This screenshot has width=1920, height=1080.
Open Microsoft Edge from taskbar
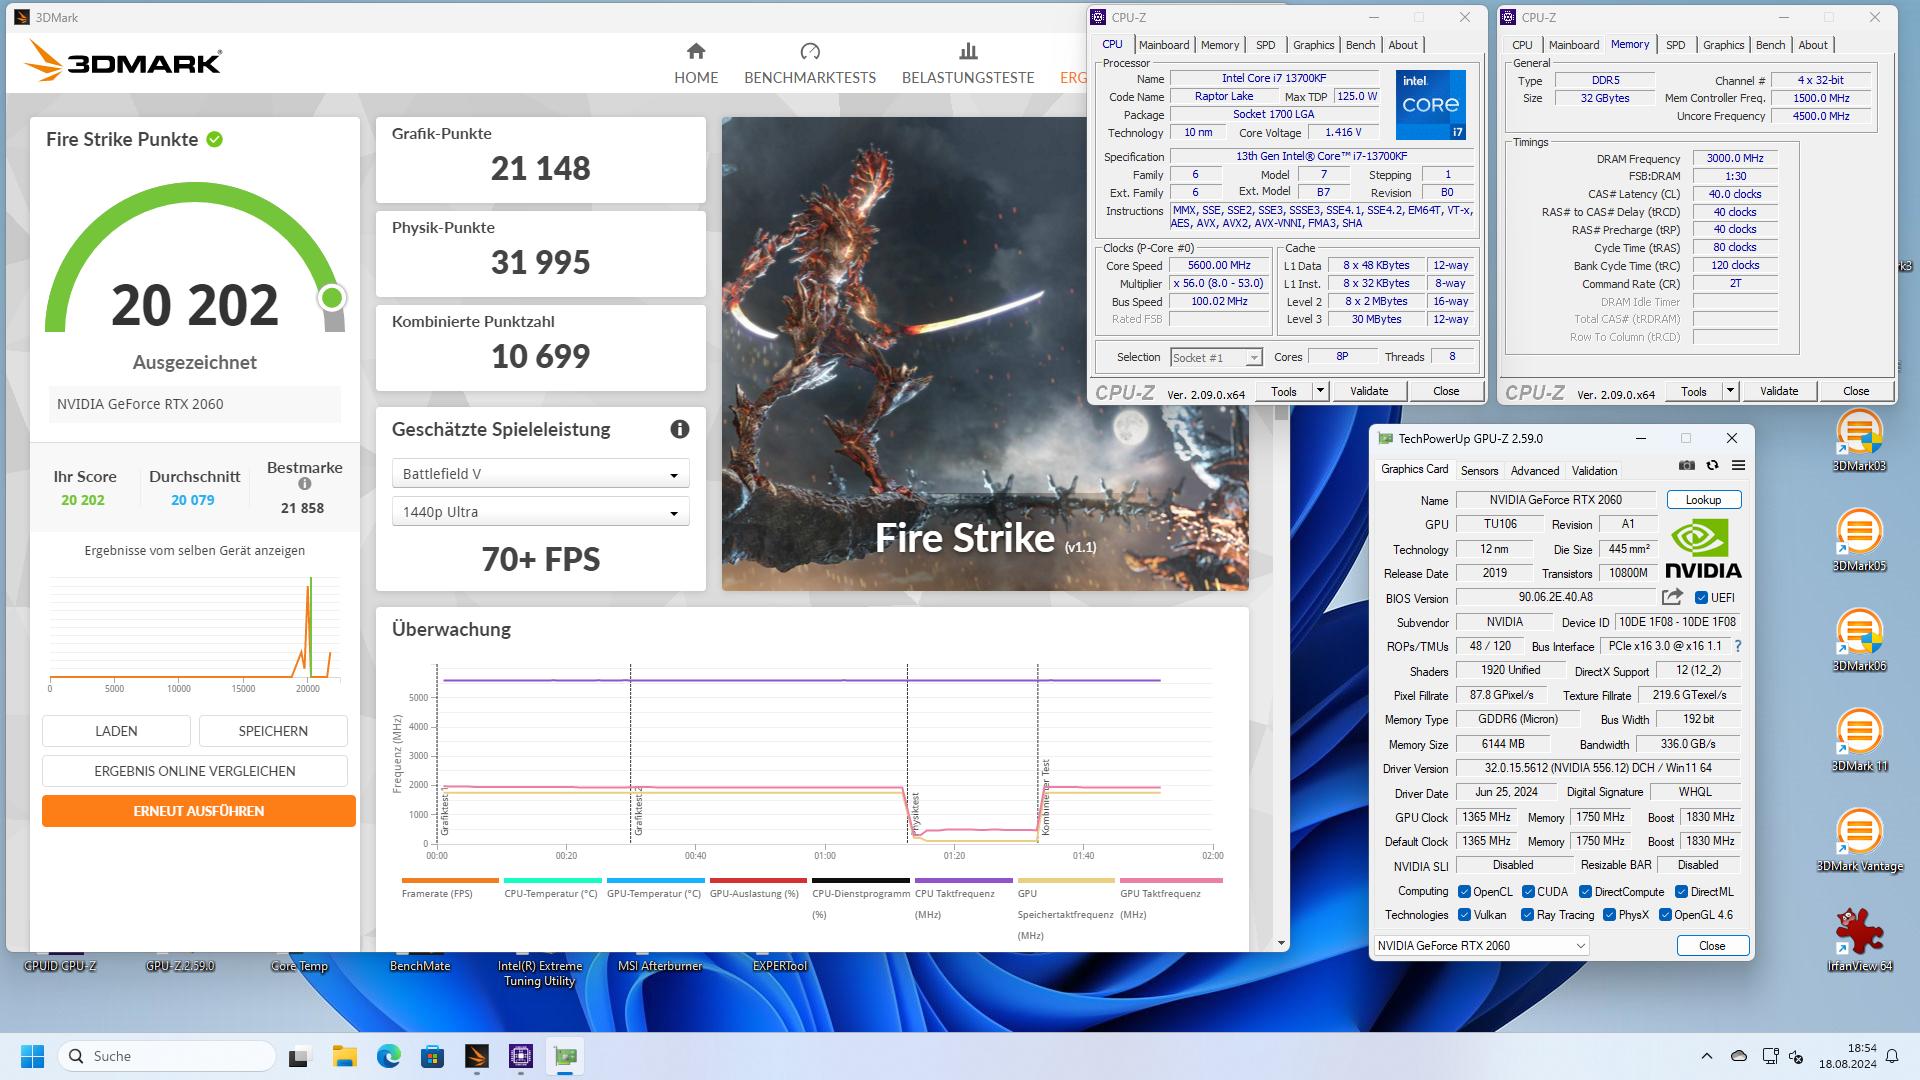tap(389, 1056)
